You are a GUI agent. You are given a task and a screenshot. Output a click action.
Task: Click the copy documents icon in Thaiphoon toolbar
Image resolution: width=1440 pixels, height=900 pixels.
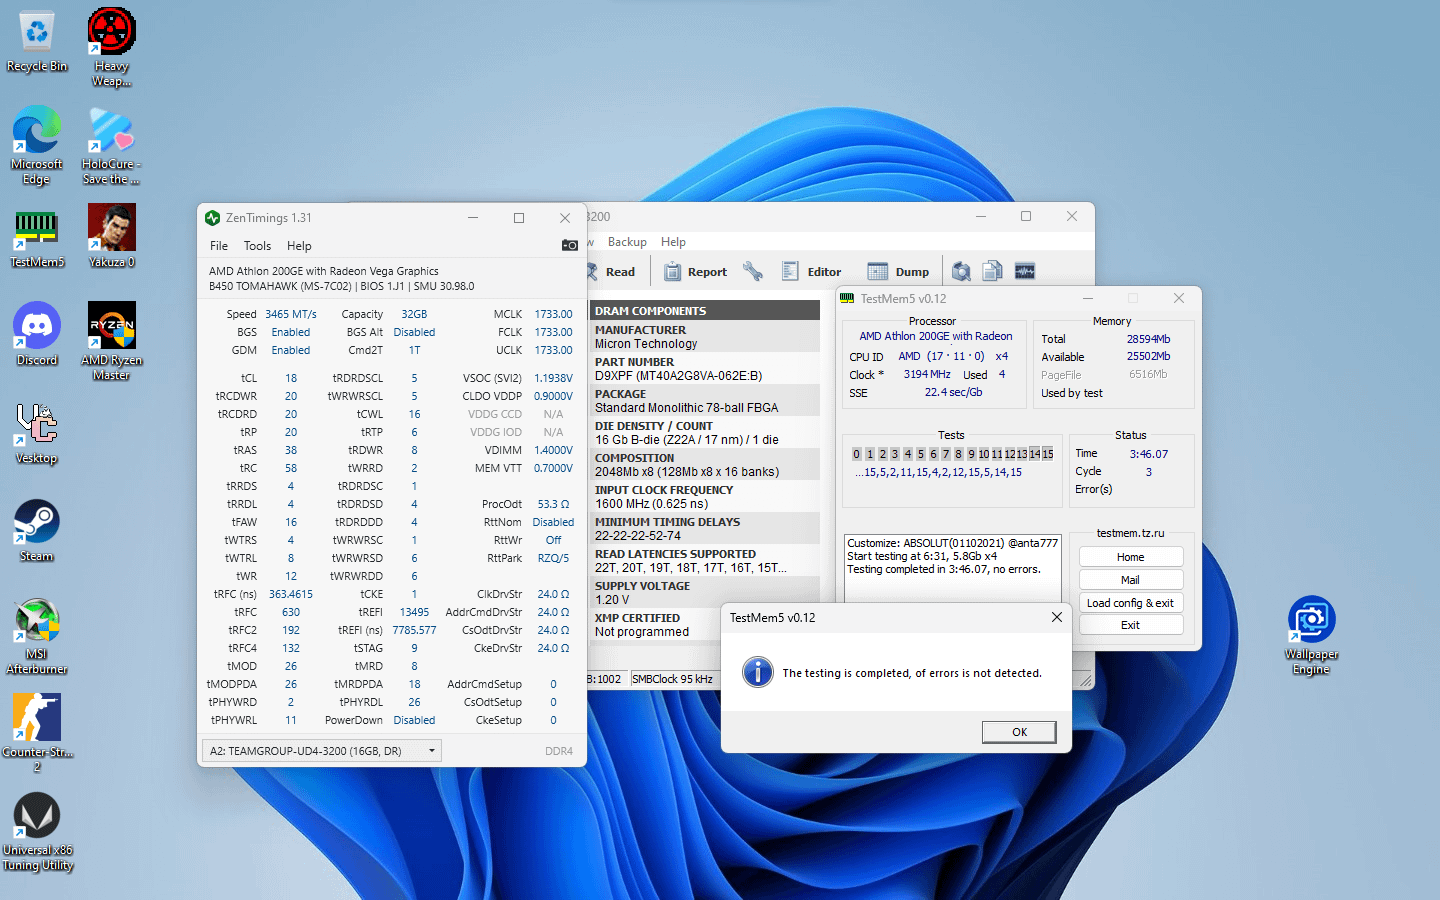(993, 271)
